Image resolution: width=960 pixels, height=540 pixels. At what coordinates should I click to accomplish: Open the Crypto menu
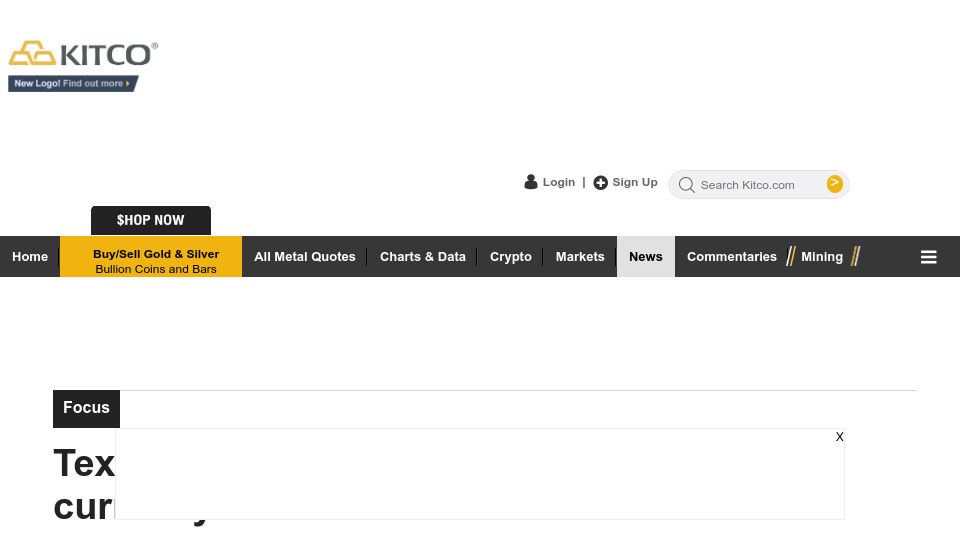[x=511, y=257]
